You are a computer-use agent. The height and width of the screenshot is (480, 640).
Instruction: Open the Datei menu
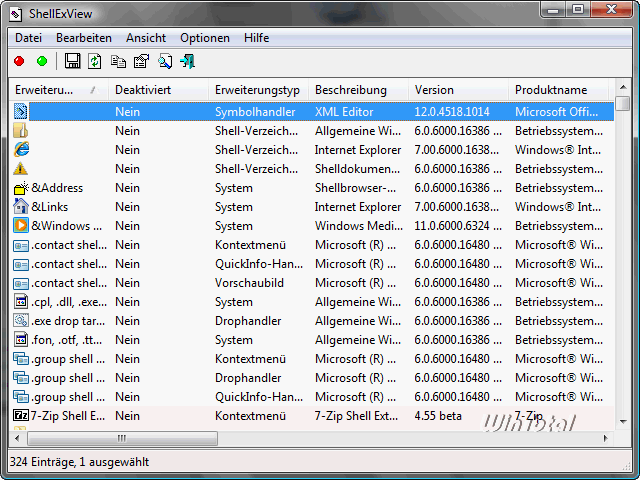tap(28, 38)
